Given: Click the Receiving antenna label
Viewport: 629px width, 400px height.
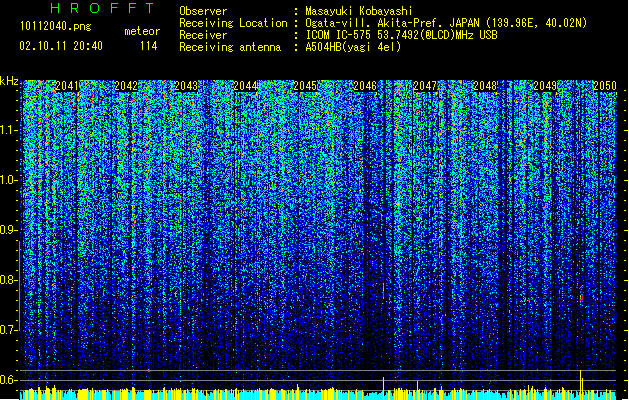Looking at the screenshot, I should [x=230, y=47].
